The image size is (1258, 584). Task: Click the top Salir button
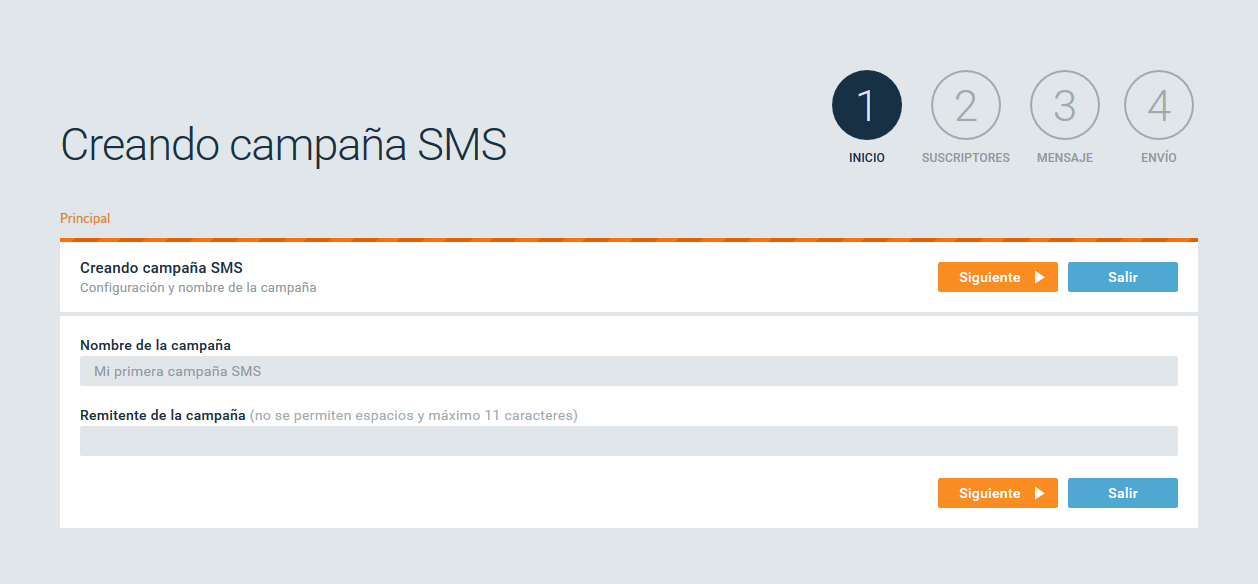coord(1123,277)
